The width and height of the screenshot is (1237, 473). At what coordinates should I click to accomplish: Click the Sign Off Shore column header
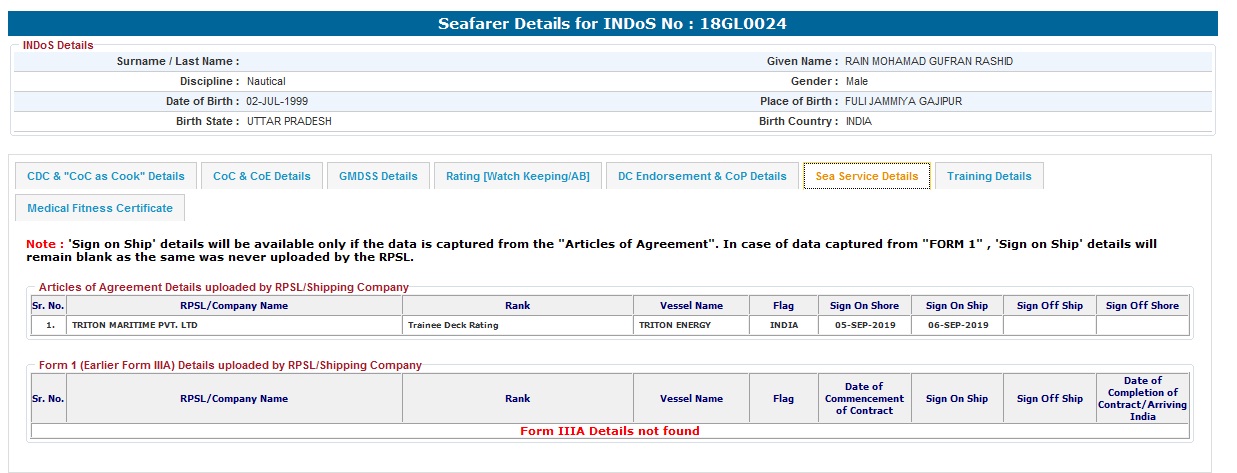coord(1142,306)
